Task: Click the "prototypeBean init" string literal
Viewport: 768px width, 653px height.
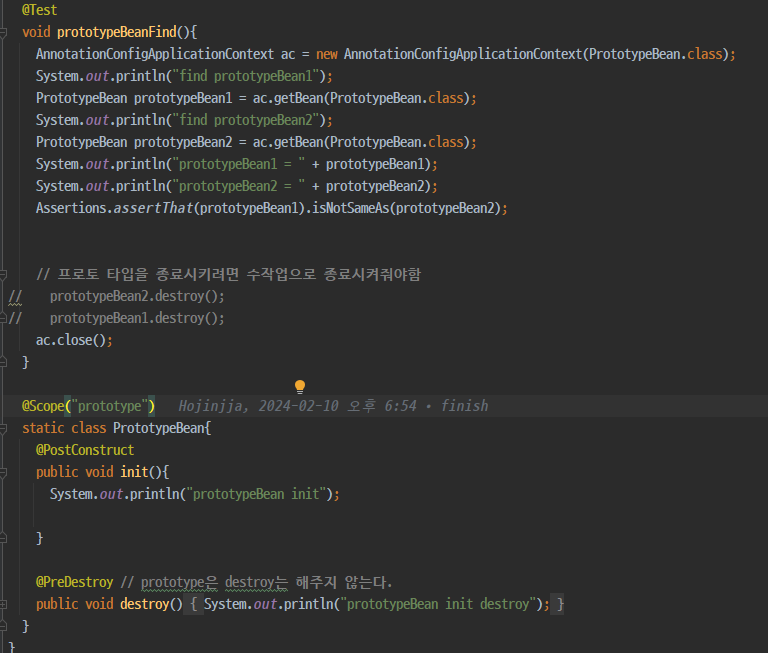Action: [257, 494]
